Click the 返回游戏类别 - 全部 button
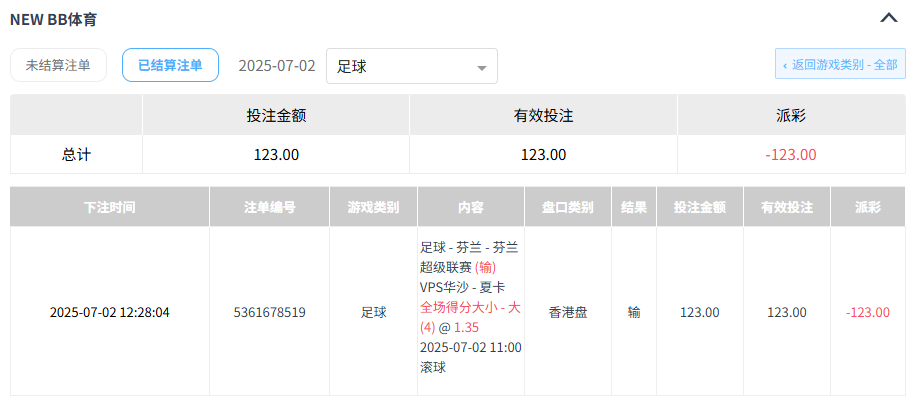 [840, 64]
